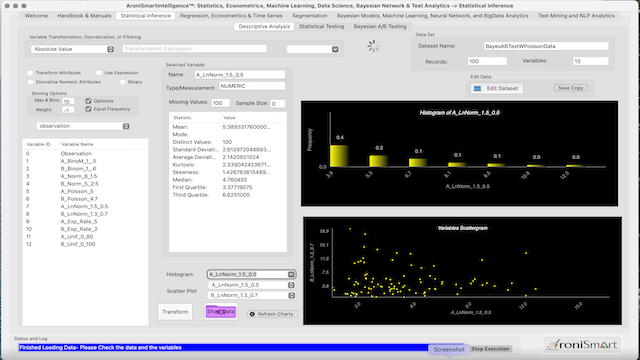Open Bayesian A/B Testing sub-tab
Image resolution: width=640 pixels, height=360 pixels.
click(x=380, y=26)
